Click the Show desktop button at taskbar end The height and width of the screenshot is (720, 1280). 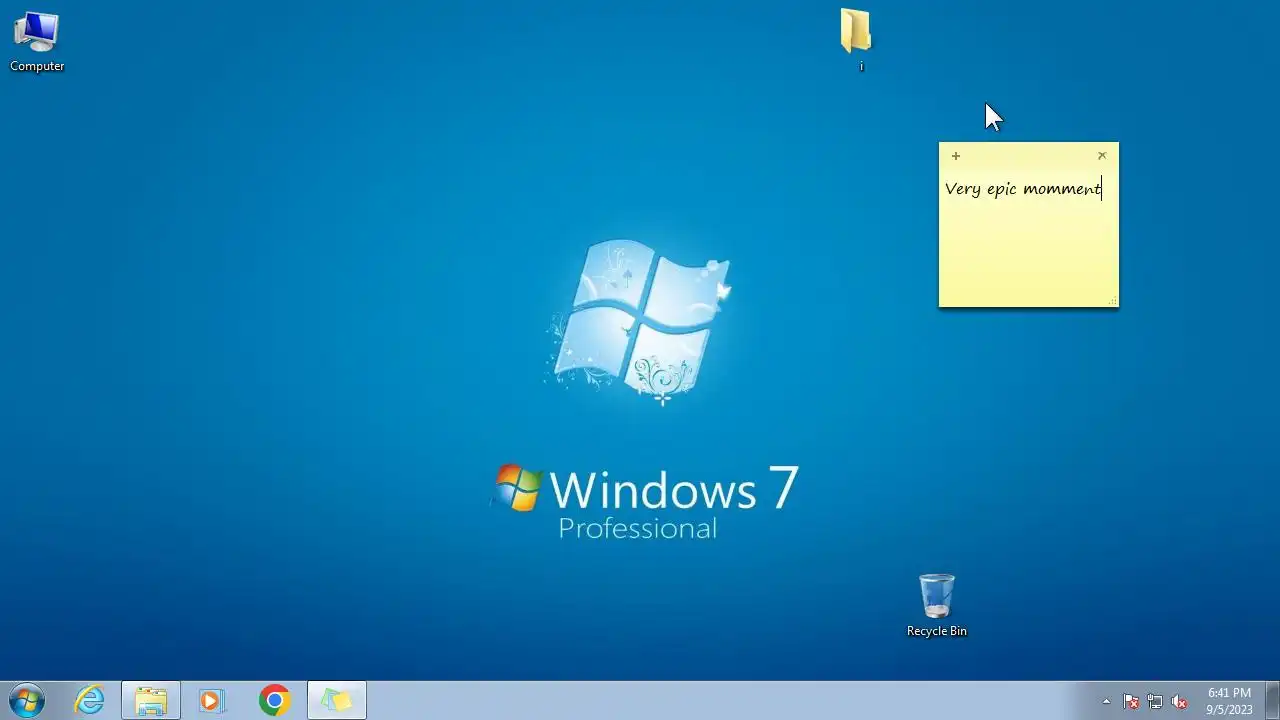click(x=1272, y=700)
